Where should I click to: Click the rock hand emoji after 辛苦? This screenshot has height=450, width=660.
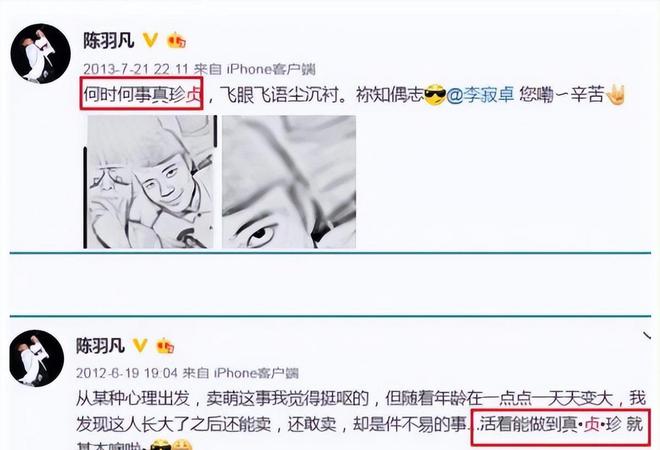(615, 95)
